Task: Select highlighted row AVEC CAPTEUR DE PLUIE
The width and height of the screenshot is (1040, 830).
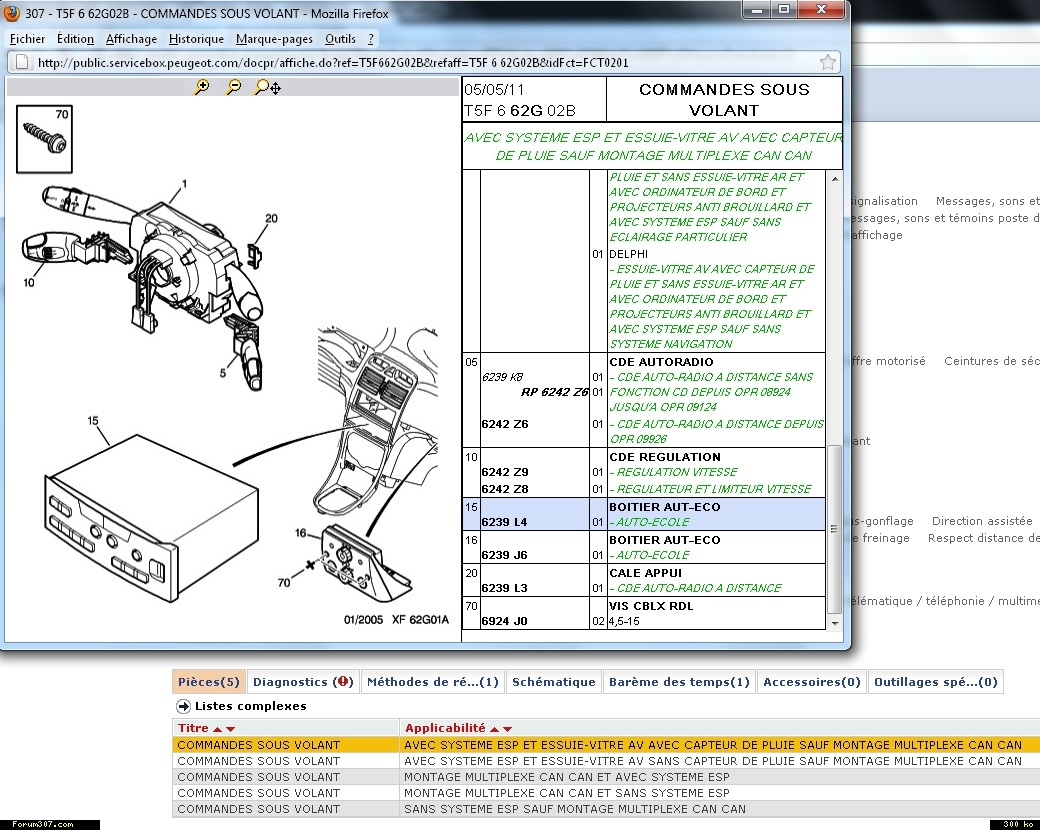Action: point(606,745)
